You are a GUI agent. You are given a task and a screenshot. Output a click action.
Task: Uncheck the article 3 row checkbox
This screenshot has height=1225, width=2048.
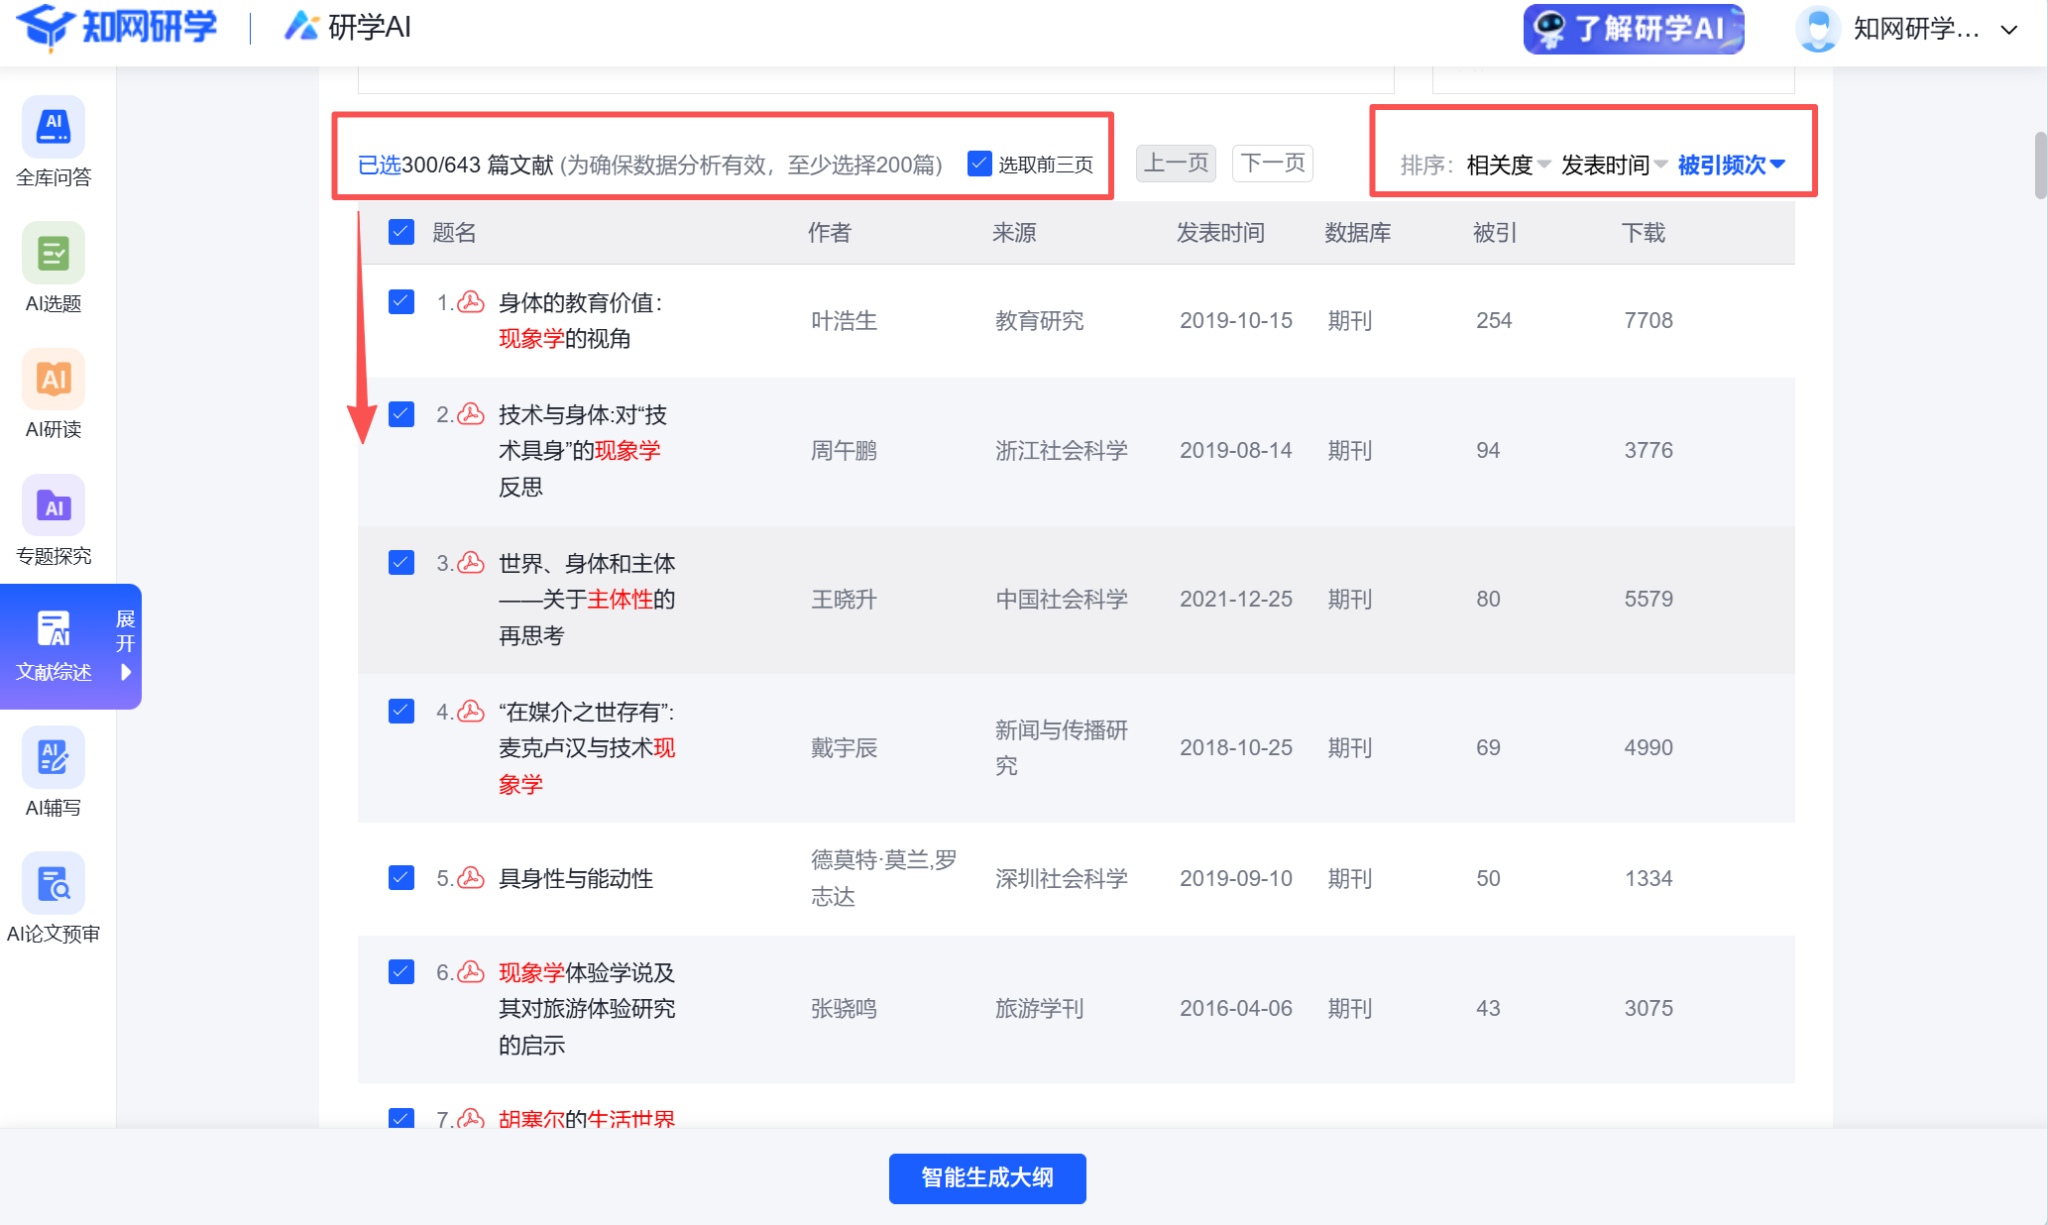(401, 562)
